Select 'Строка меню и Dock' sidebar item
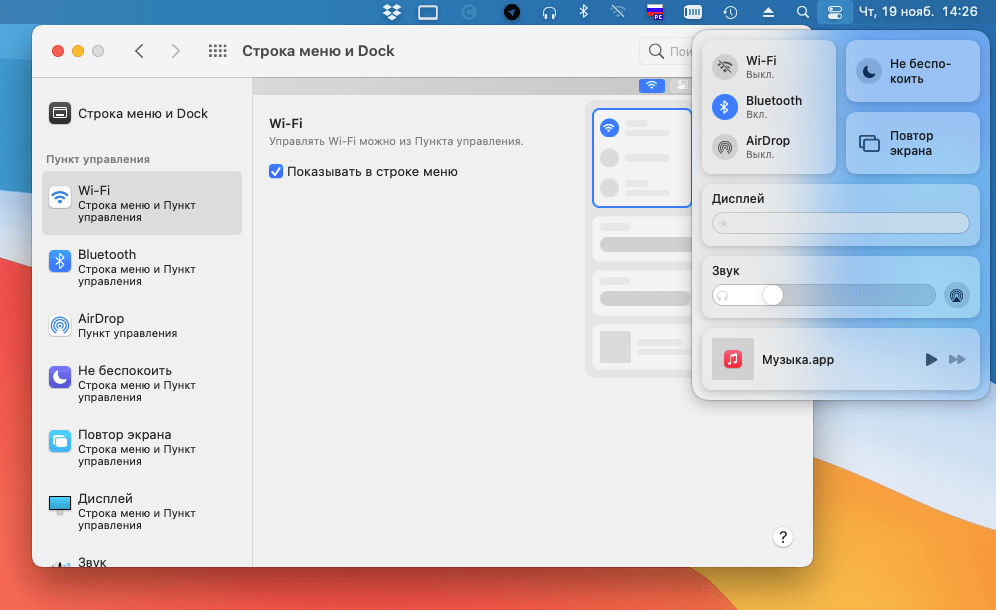This screenshot has width=996, height=610. [142, 114]
